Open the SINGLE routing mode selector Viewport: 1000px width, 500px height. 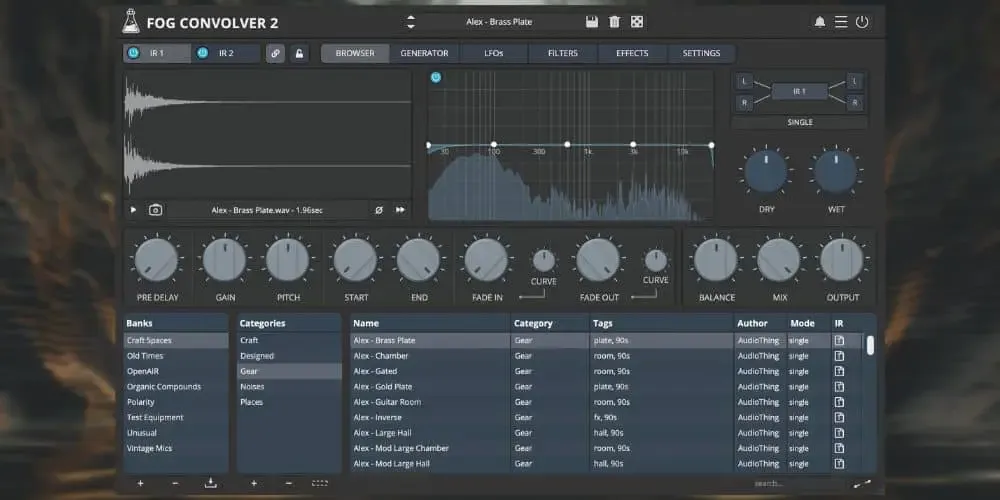click(800, 122)
